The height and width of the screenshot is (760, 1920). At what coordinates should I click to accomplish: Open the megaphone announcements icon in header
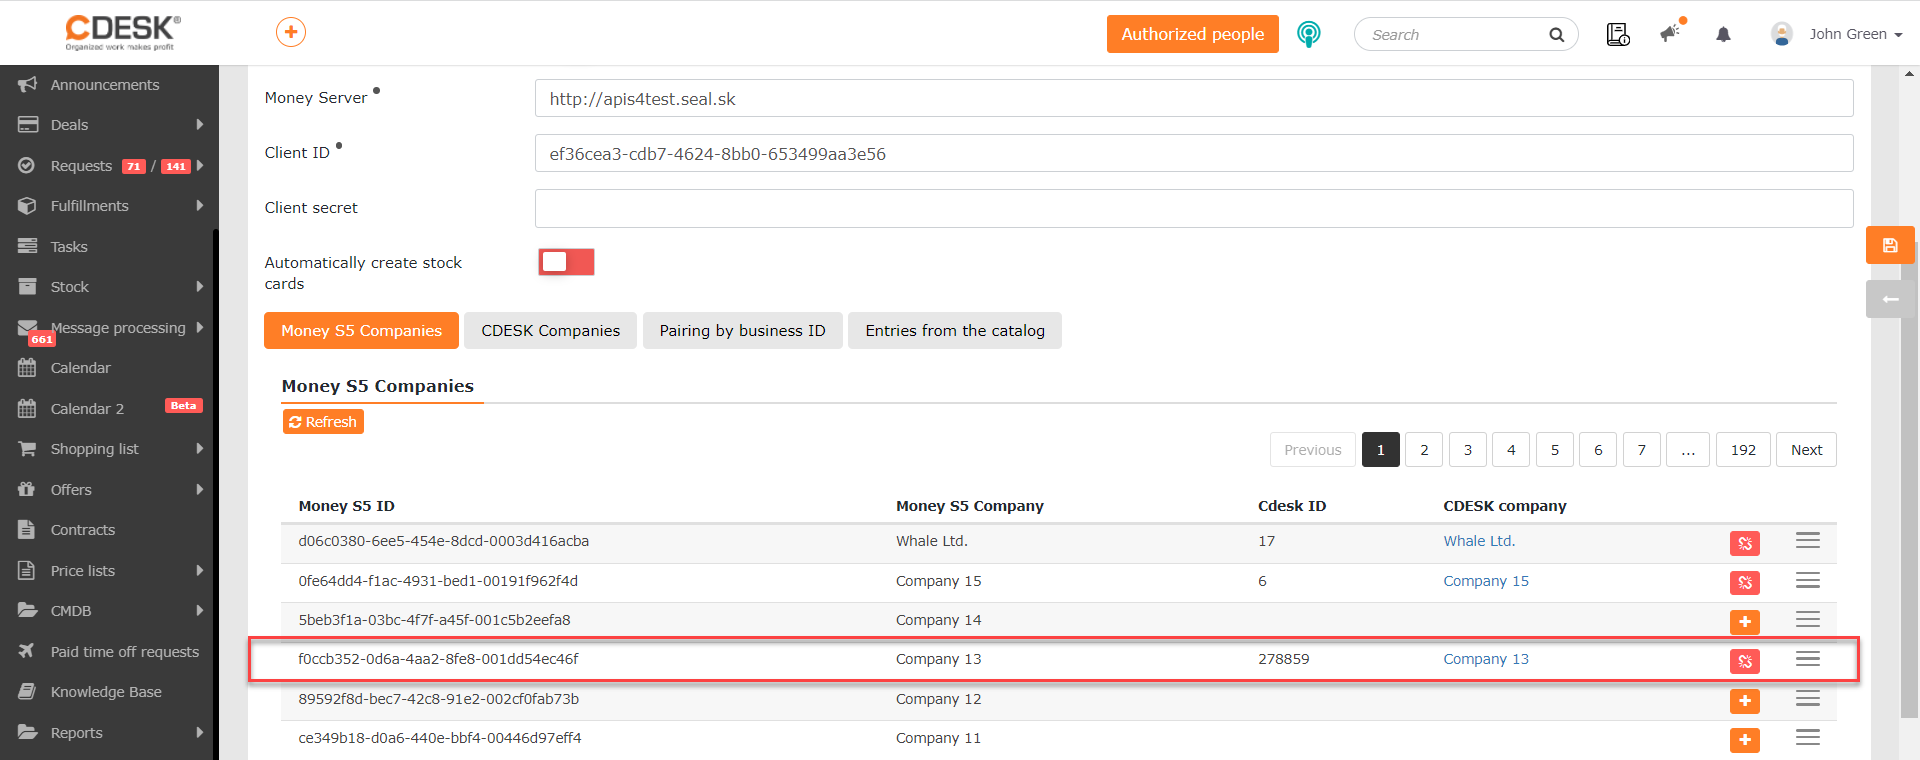[1671, 33]
